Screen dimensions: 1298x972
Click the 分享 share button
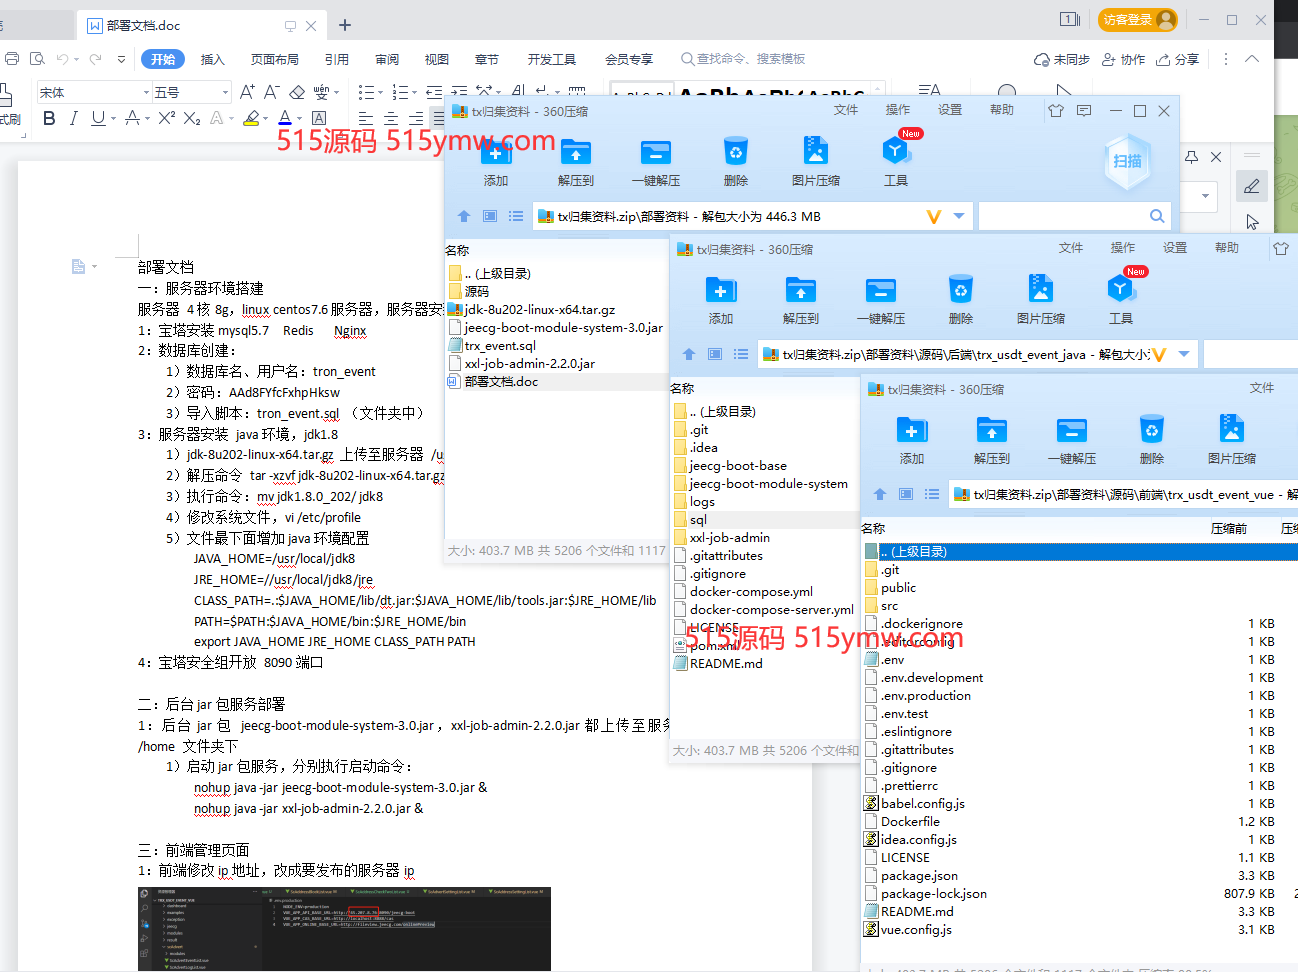coord(1178,59)
